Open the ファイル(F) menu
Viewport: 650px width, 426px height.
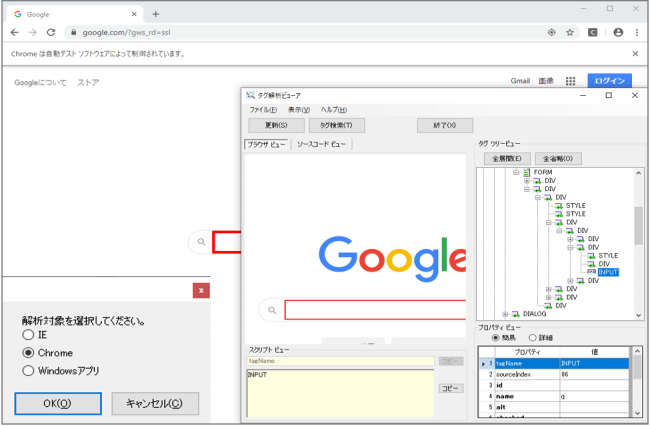263,110
